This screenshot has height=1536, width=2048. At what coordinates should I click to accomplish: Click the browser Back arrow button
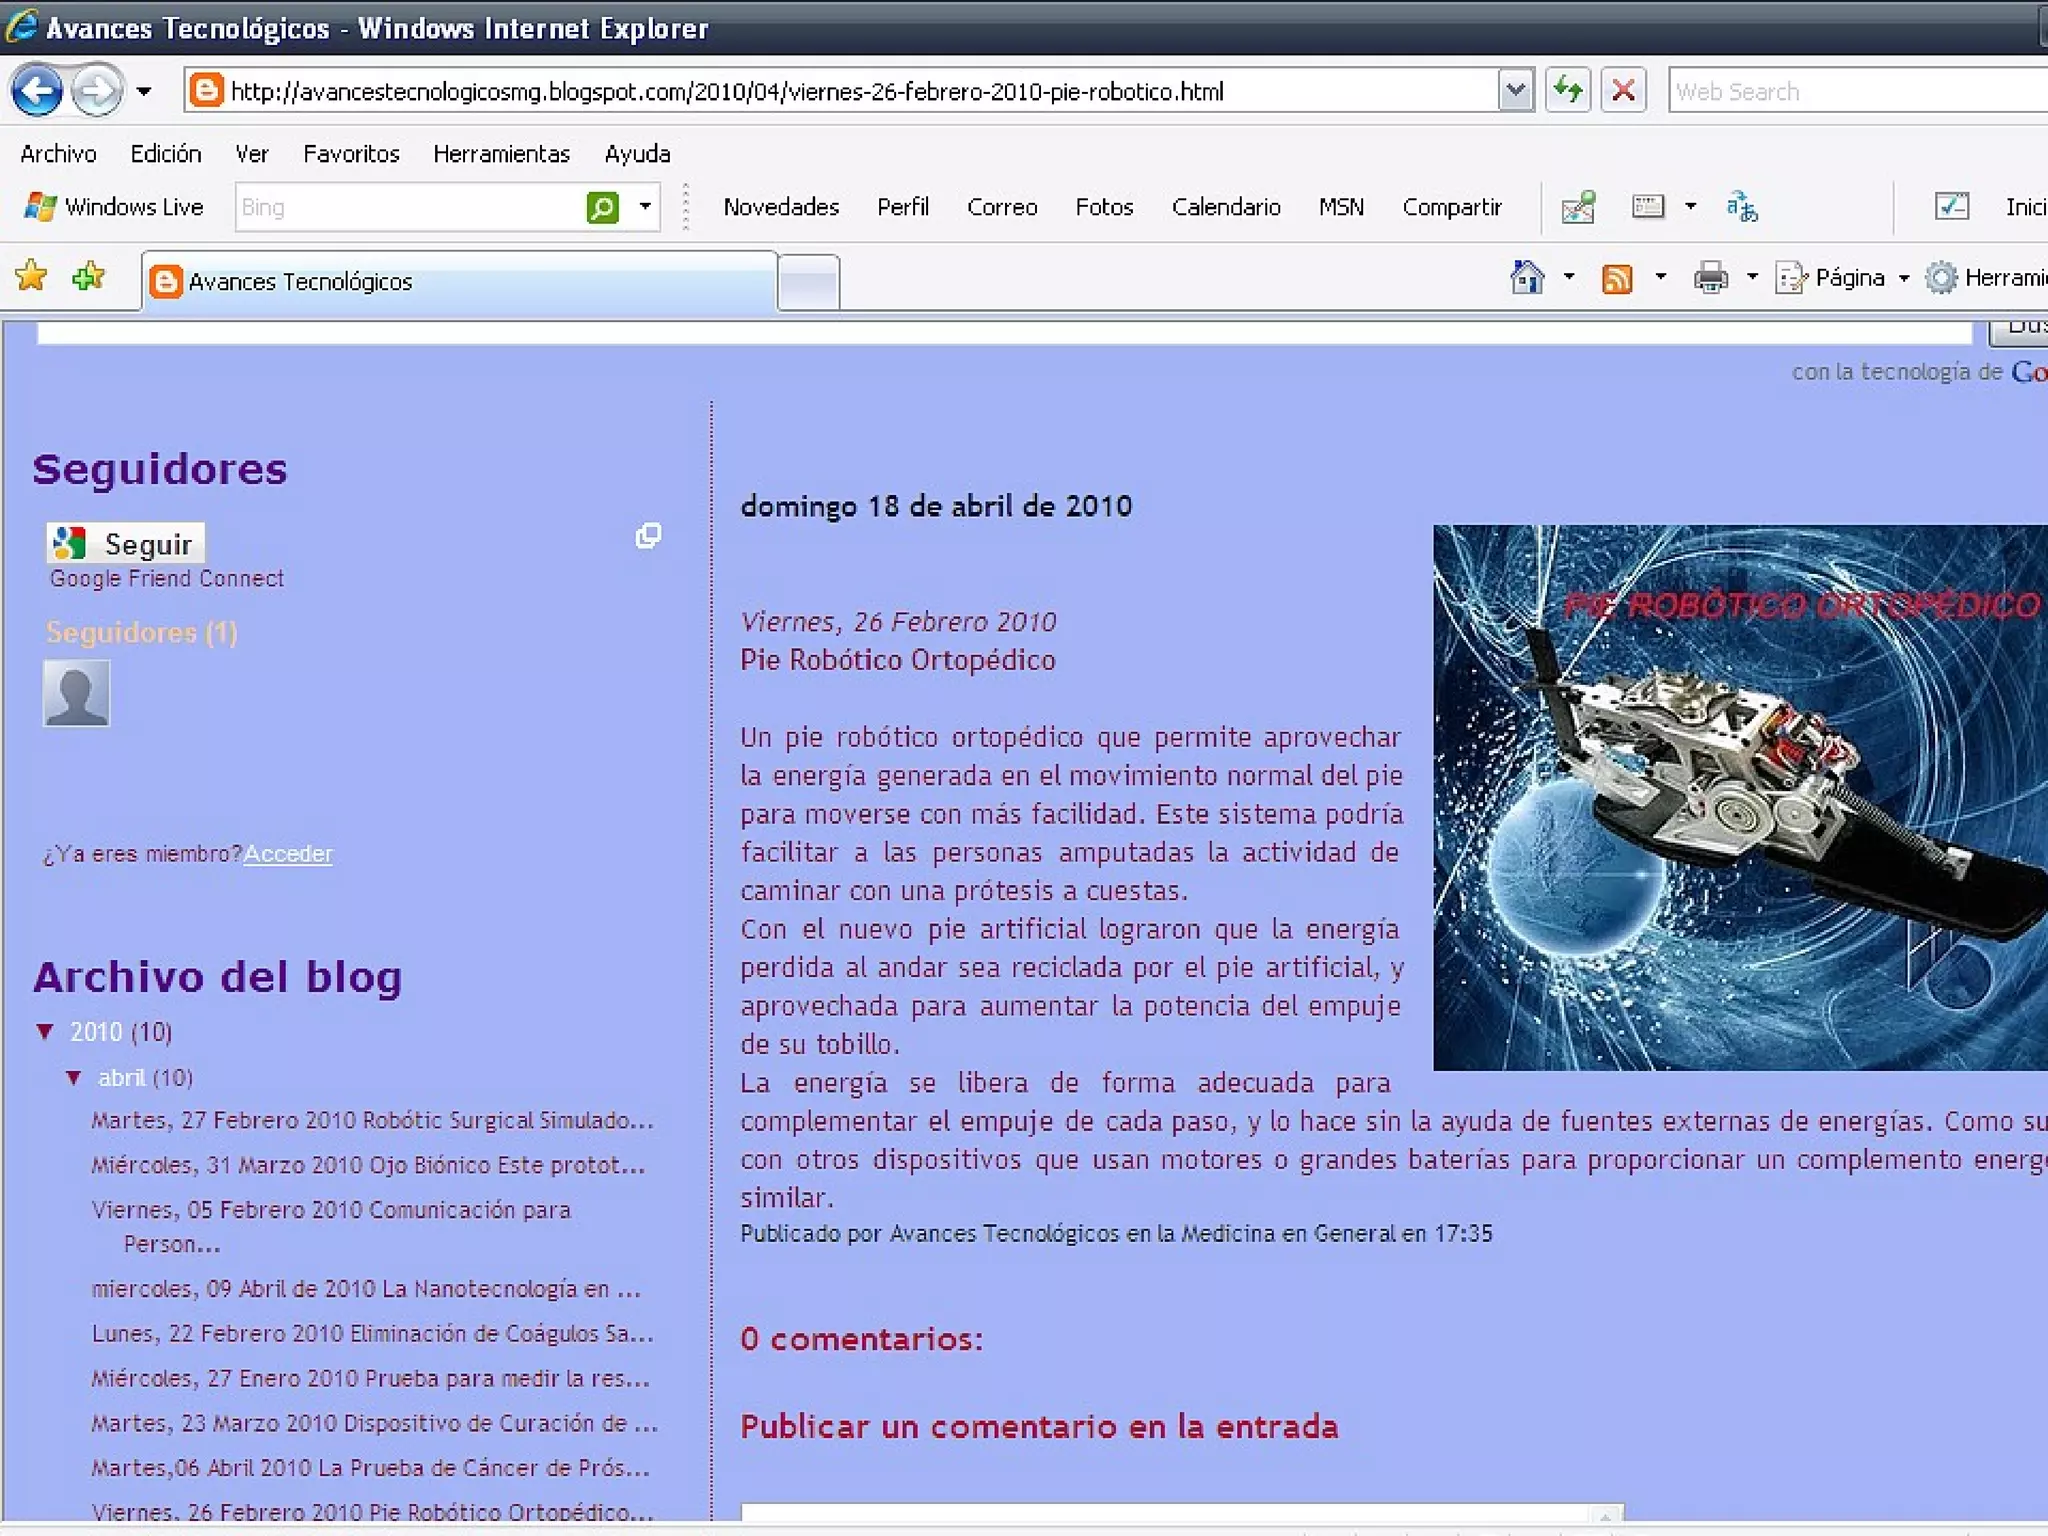click(37, 91)
